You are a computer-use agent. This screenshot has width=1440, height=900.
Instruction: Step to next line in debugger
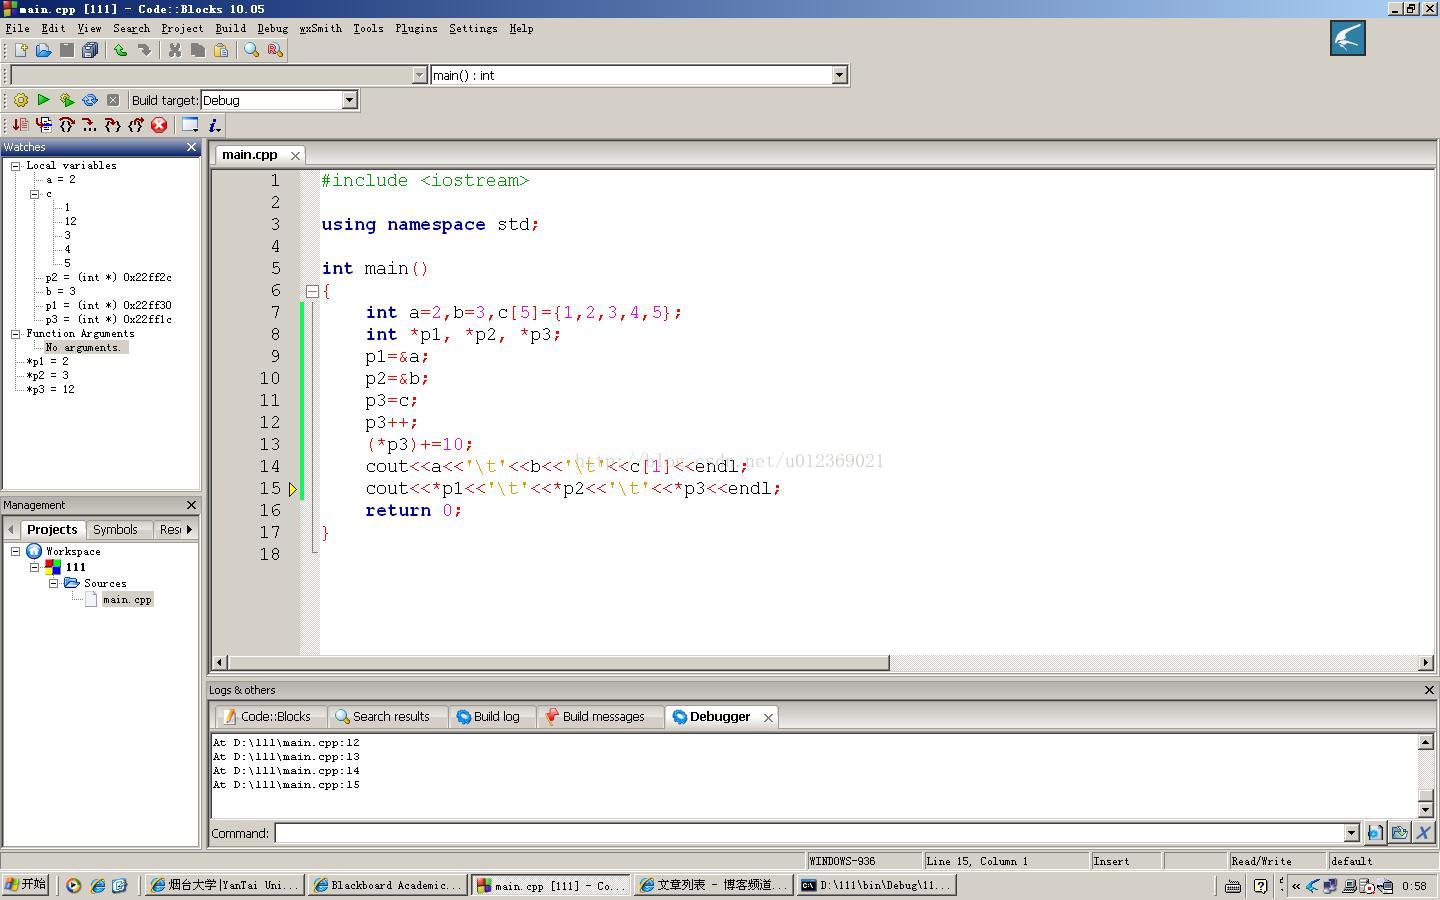tap(66, 125)
